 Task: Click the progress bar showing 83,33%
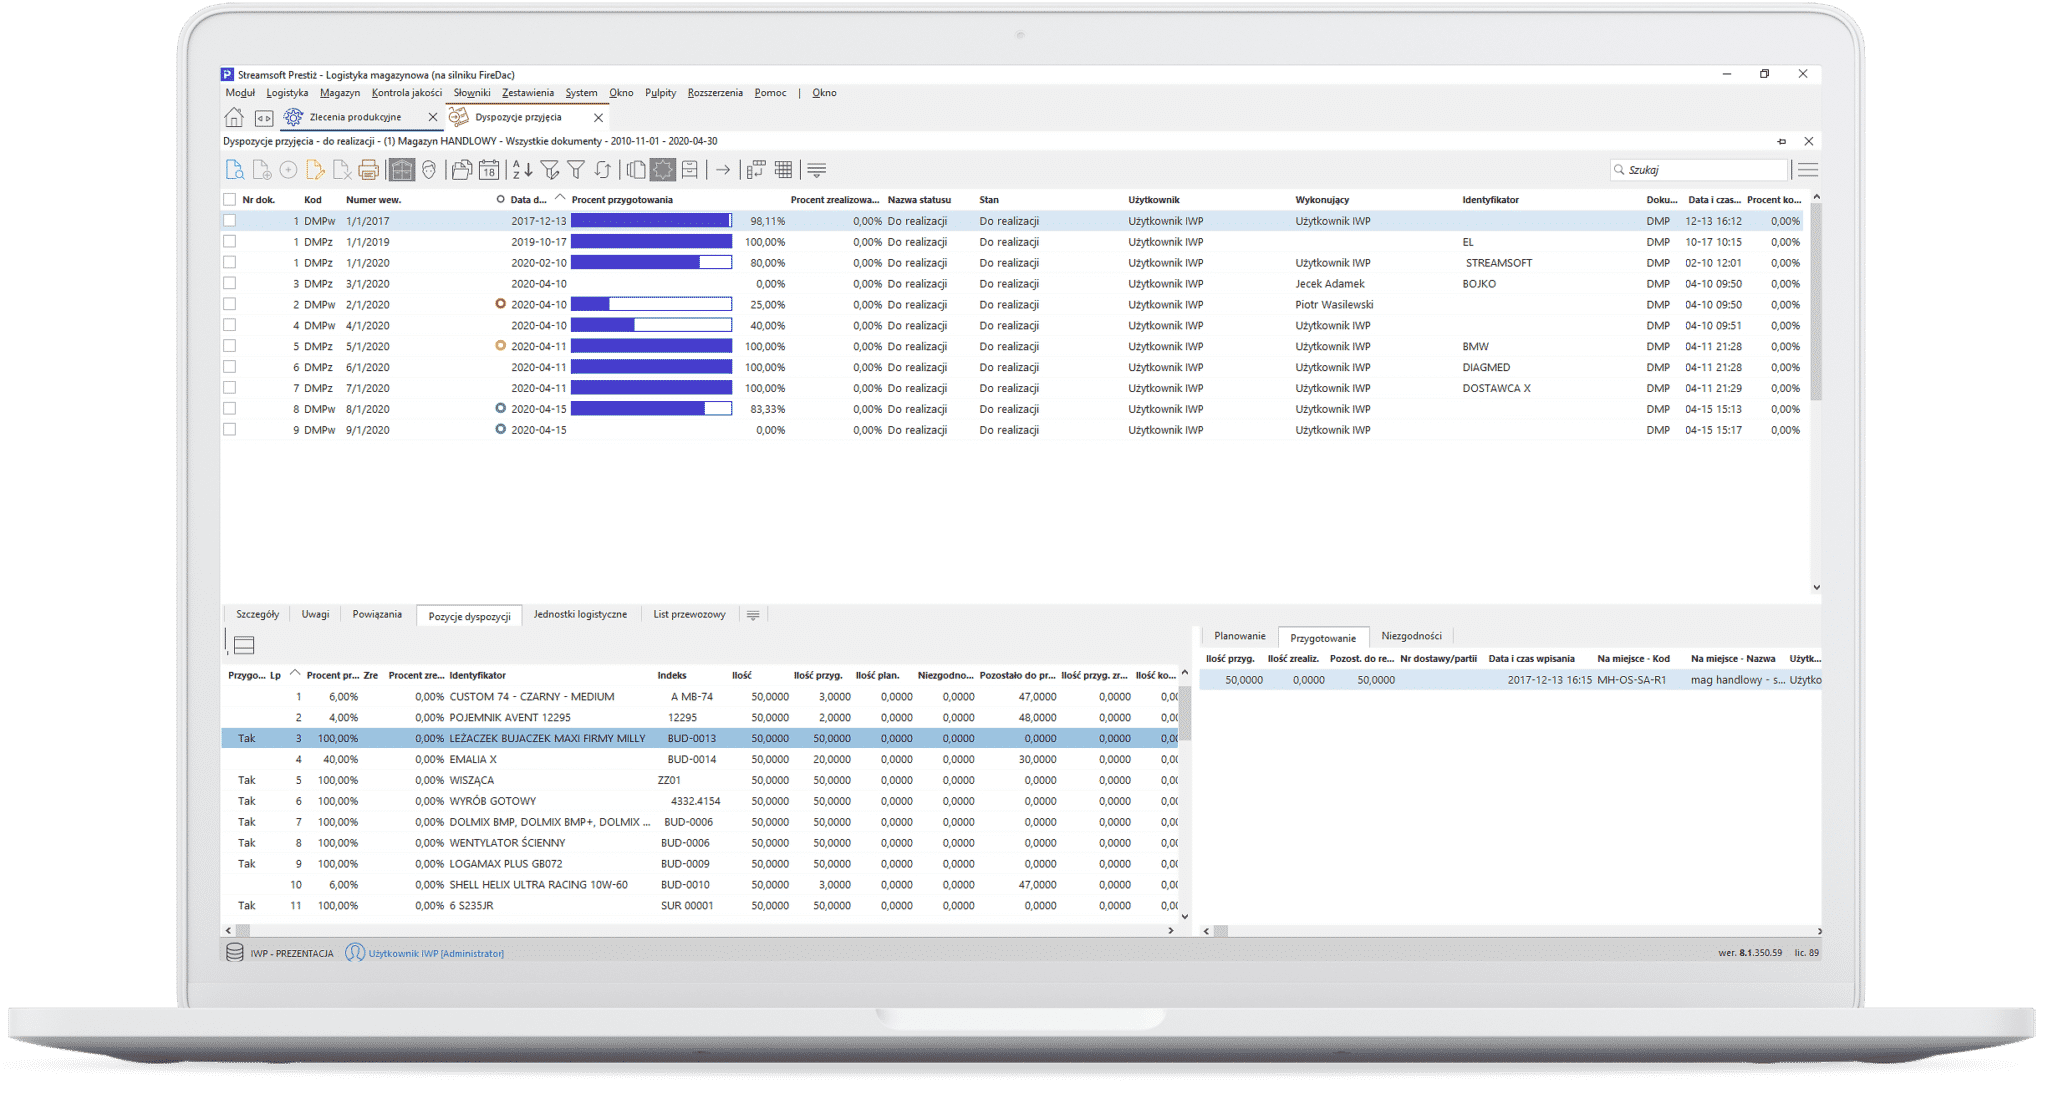click(650, 408)
